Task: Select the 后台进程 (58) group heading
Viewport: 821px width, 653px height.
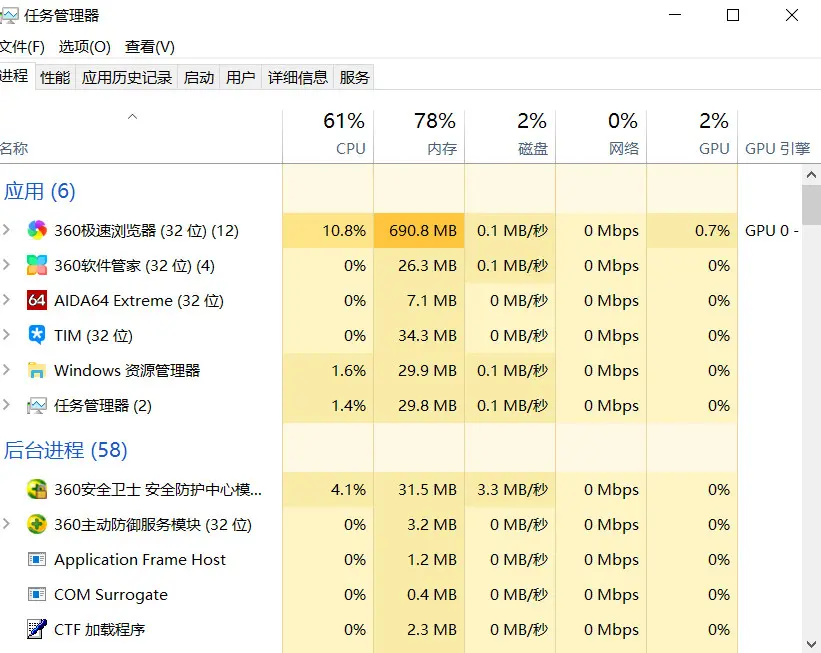Action: click(65, 450)
